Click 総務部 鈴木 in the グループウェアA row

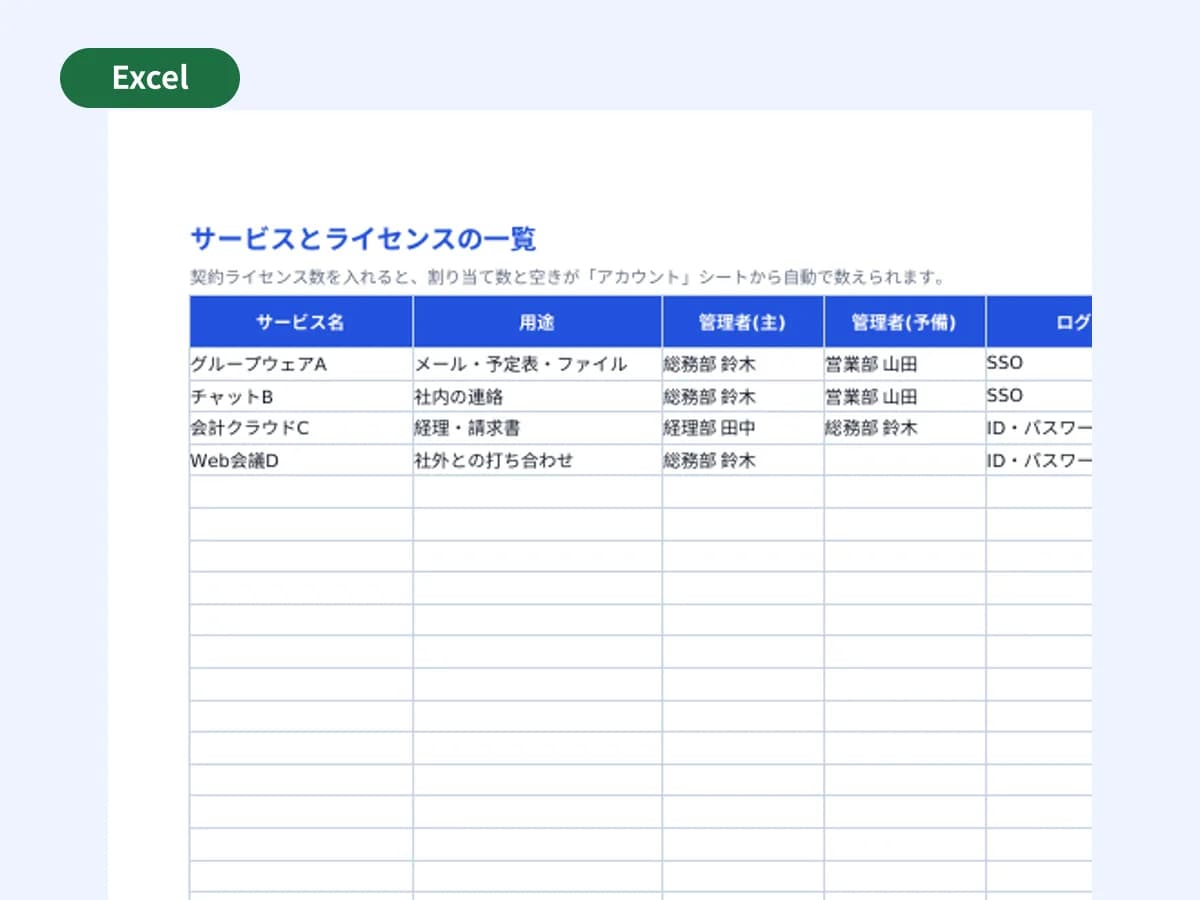(743, 364)
